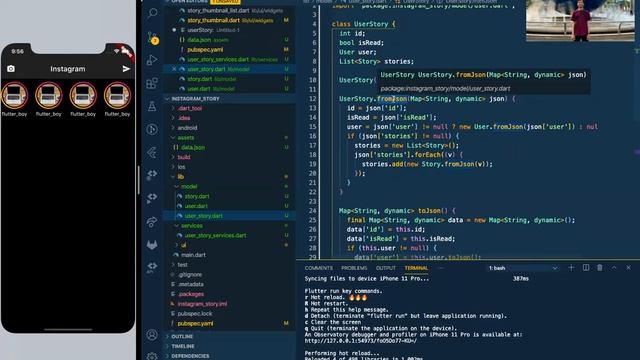Screen dimensions: 640x360
Task: Switch to the OUTPUT panel tab
Action: 386,268
